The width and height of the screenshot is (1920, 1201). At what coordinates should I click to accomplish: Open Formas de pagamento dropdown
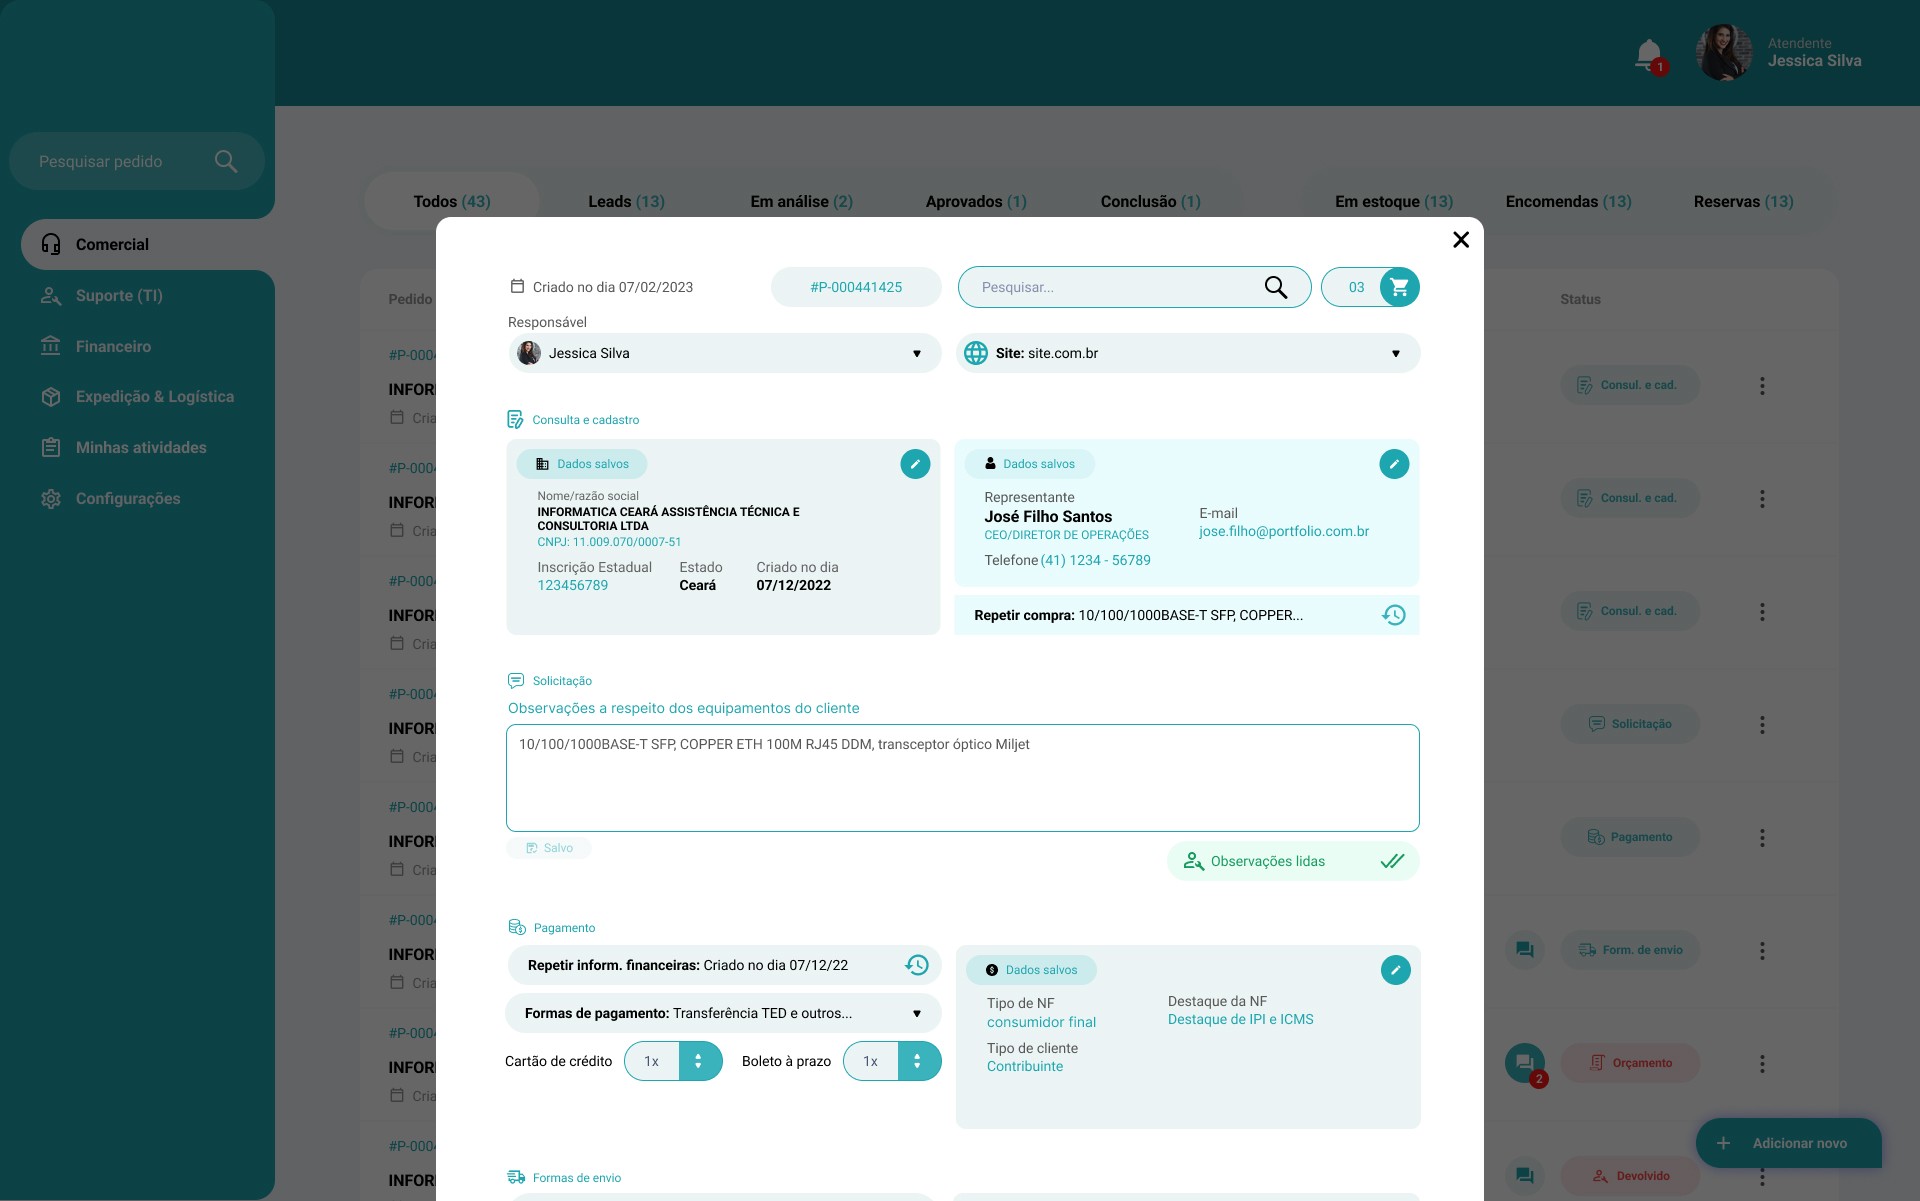(x=724, y=1013)
